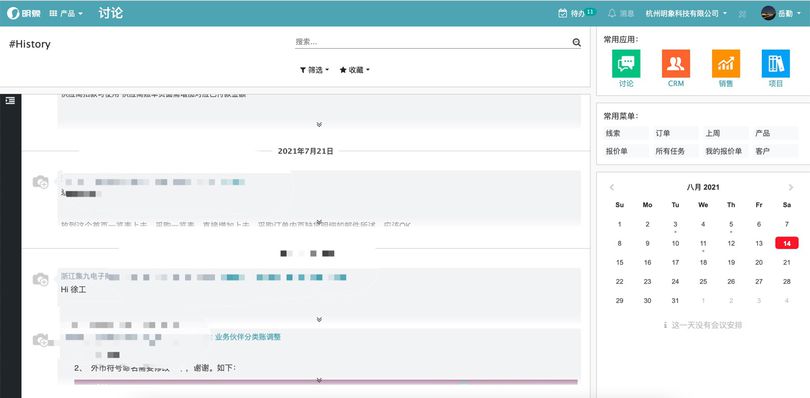Screen dimensions: 810x398
Task: Go to previous month in calendar
Action: click(x=612, y=187)
